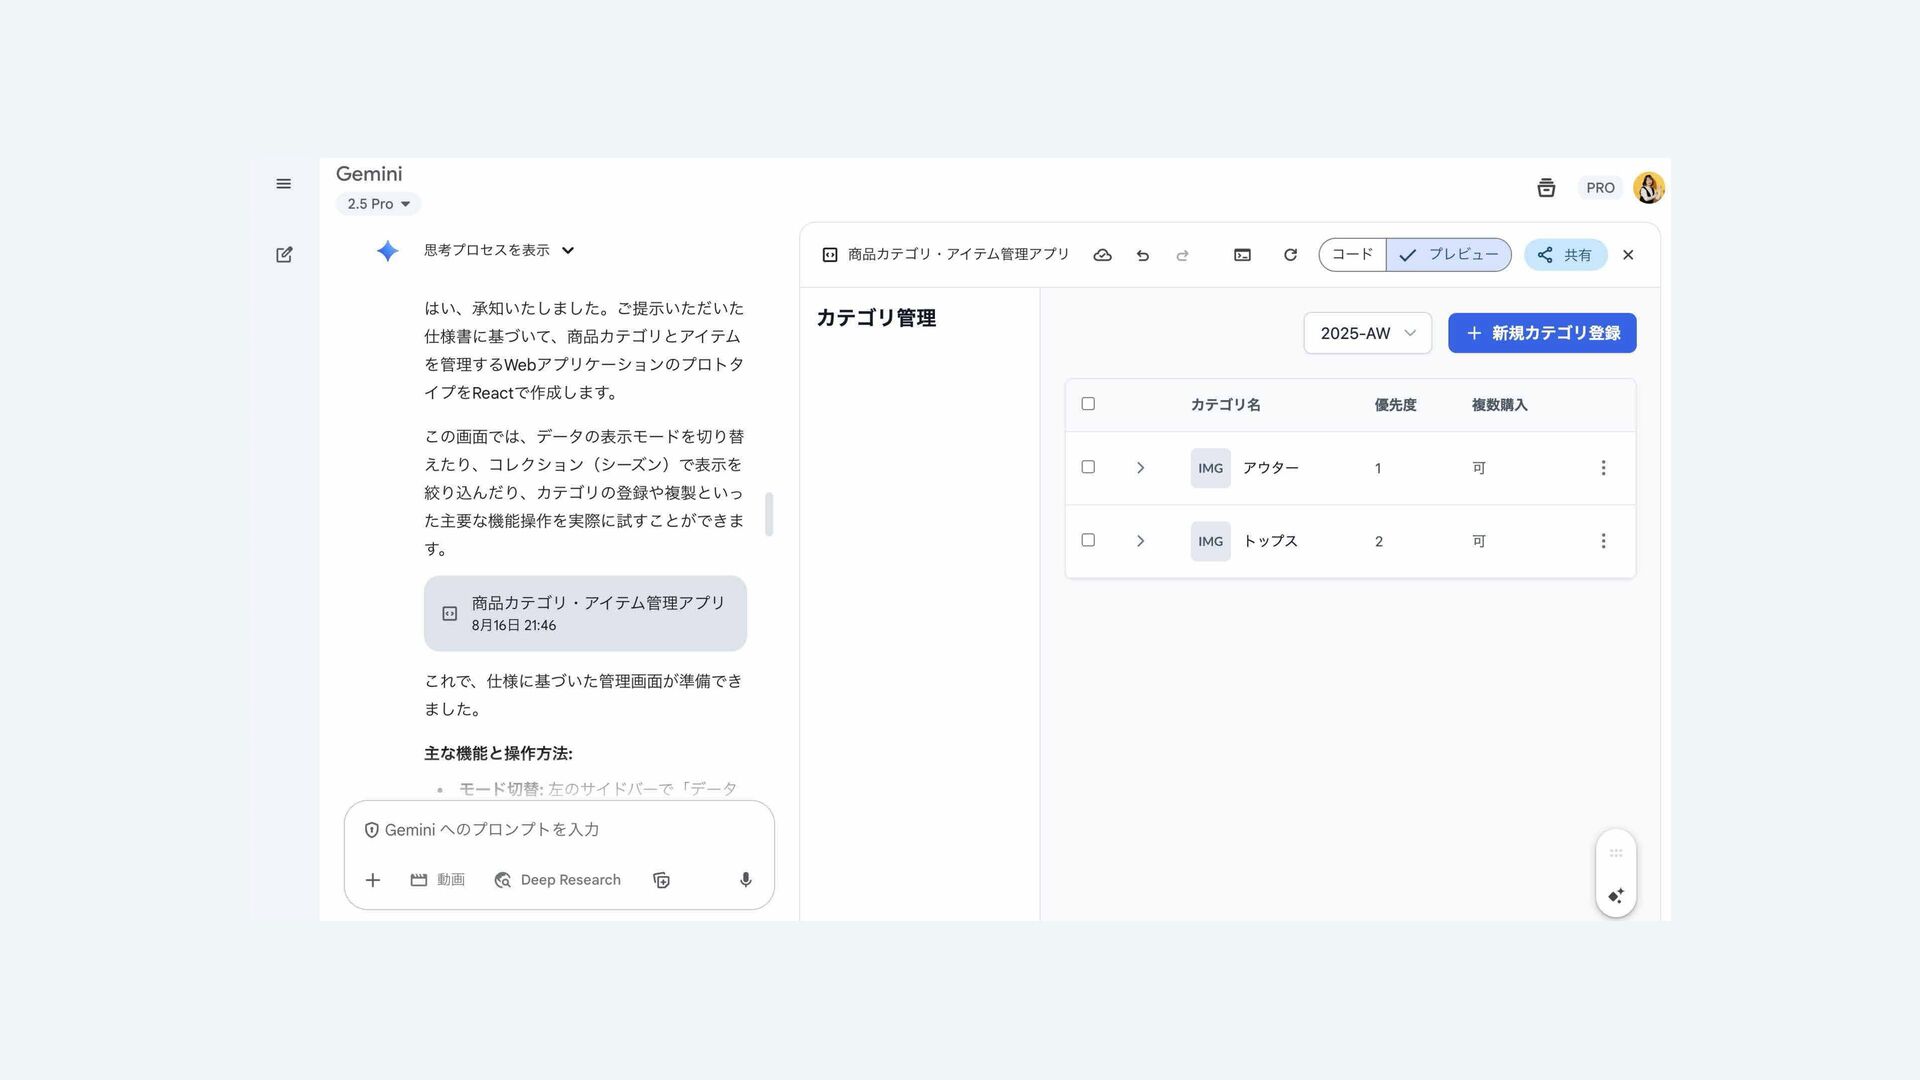Switch to the プレビュー tab
Viewport: 1920px width, 1080px height.
tap(1449, 255)
